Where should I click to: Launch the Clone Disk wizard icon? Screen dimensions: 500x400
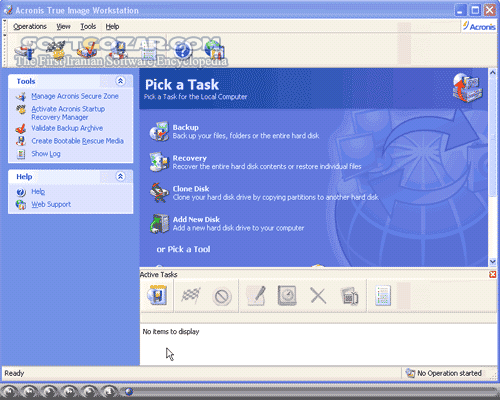159,193
